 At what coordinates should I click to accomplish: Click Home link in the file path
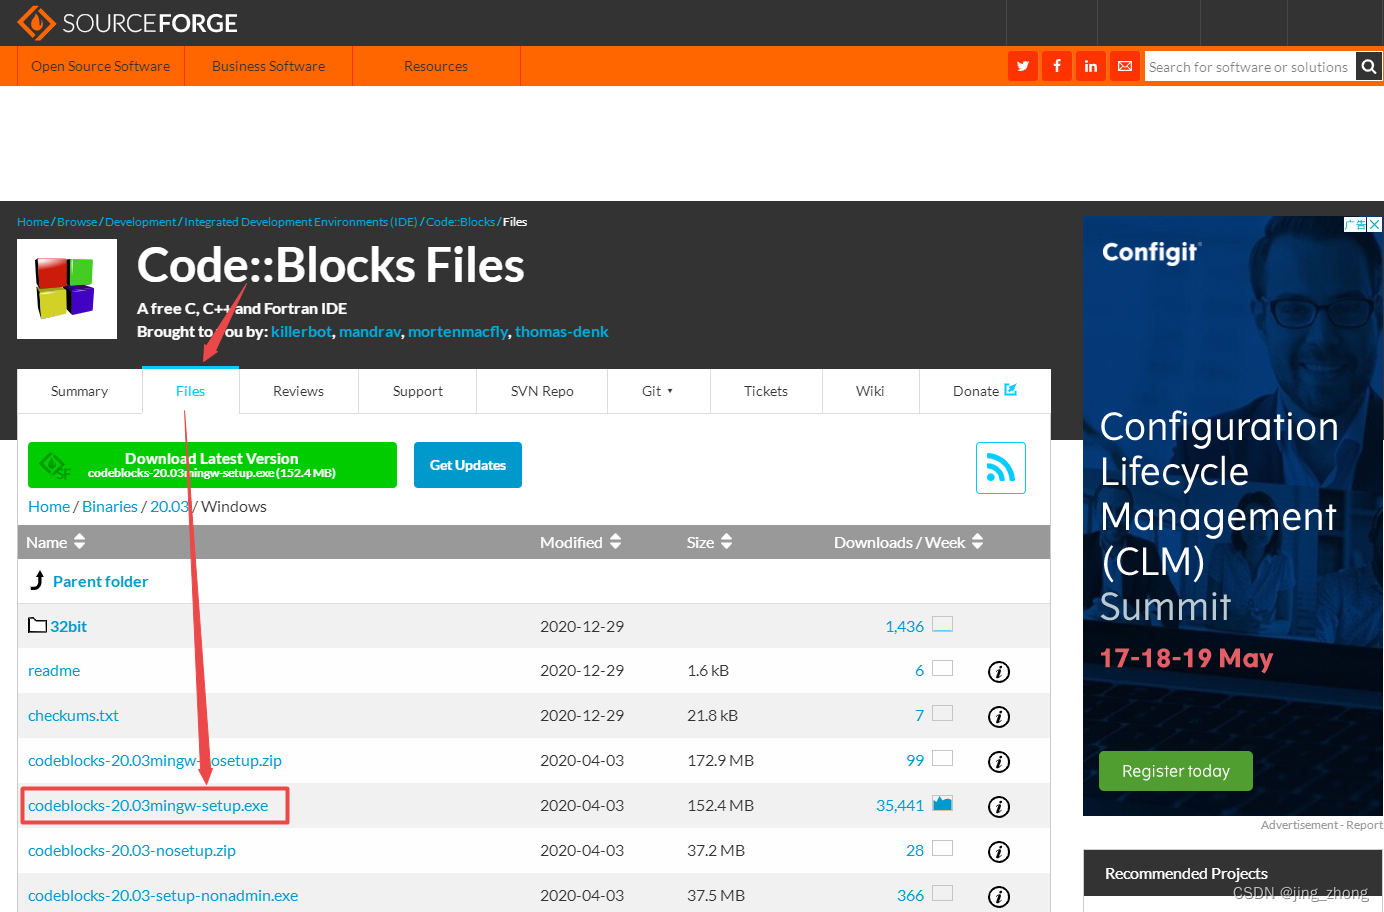pos(49,506)
